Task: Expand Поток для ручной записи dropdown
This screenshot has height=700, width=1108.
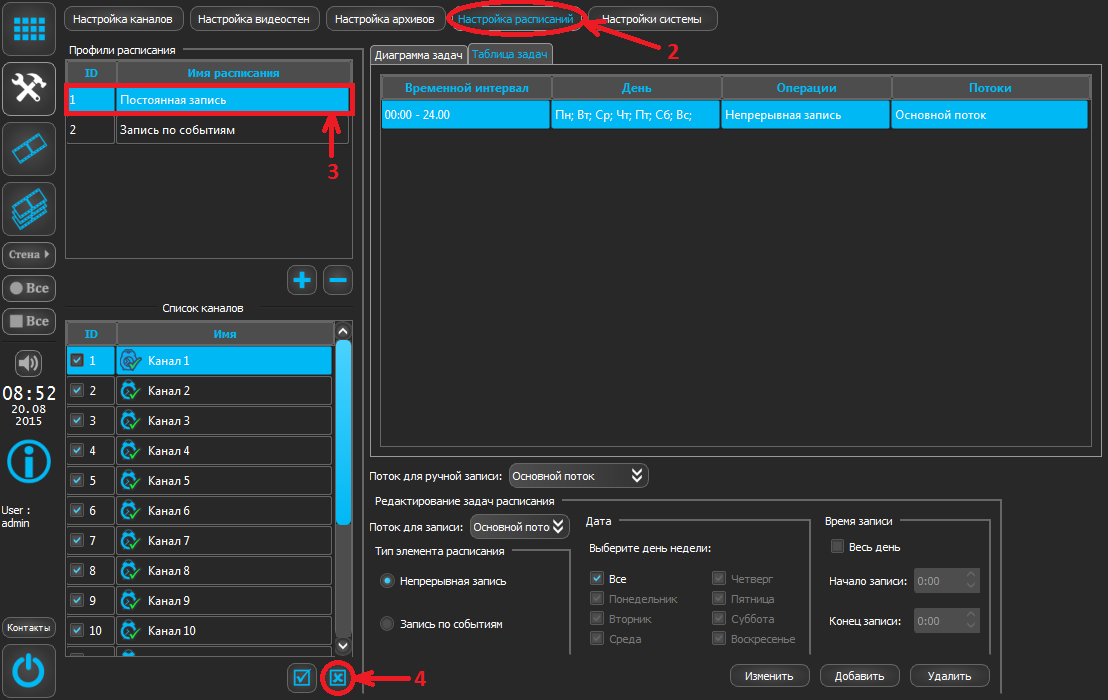Action: click(x=579, y=476)
